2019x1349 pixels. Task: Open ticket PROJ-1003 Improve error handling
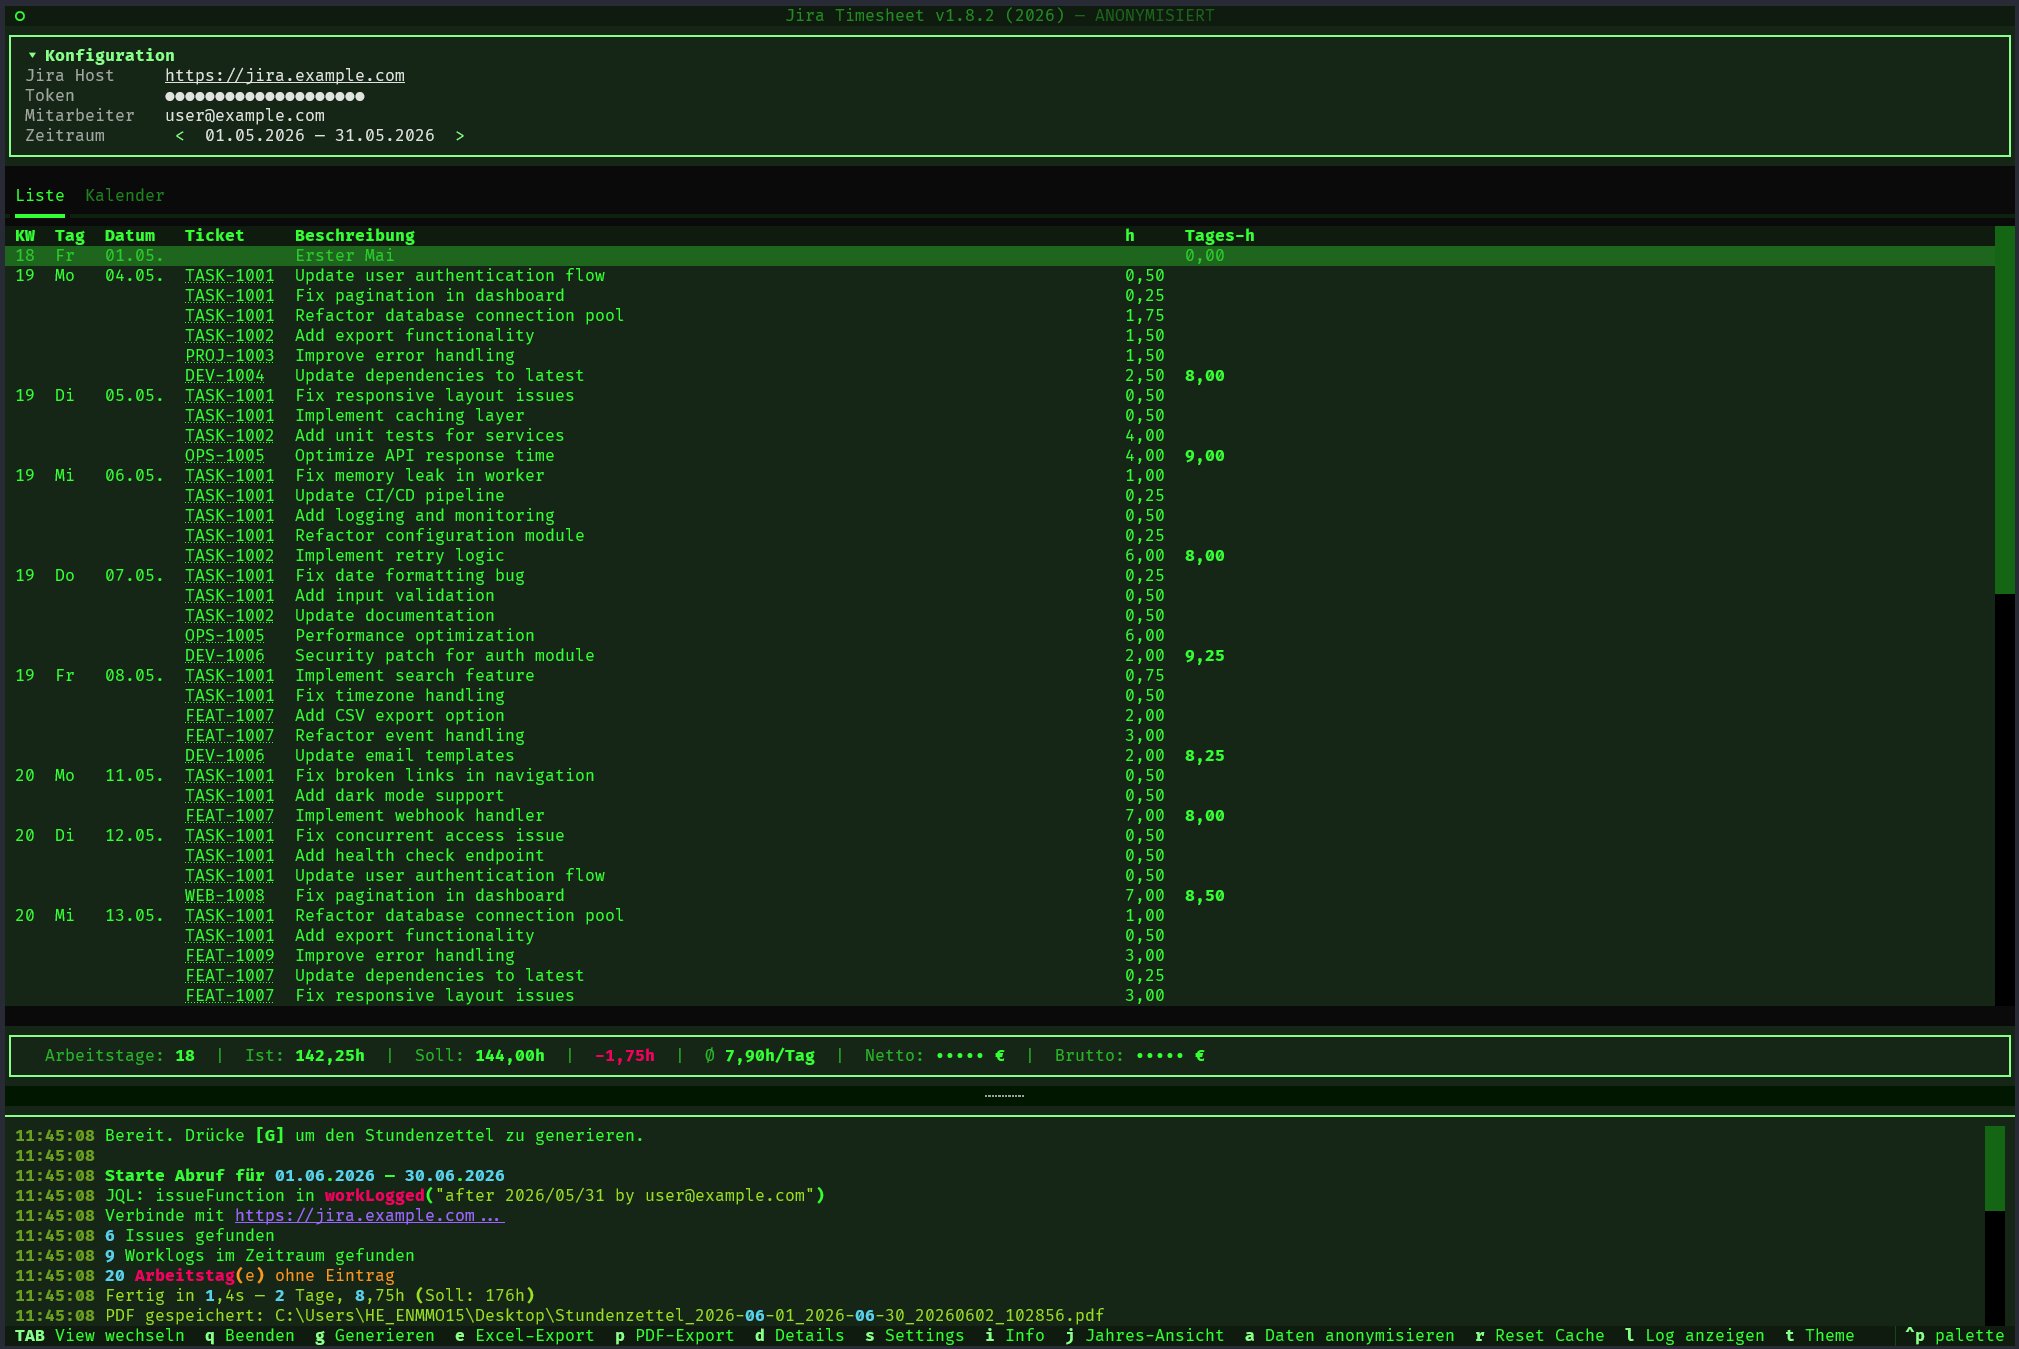coord(230,355)
